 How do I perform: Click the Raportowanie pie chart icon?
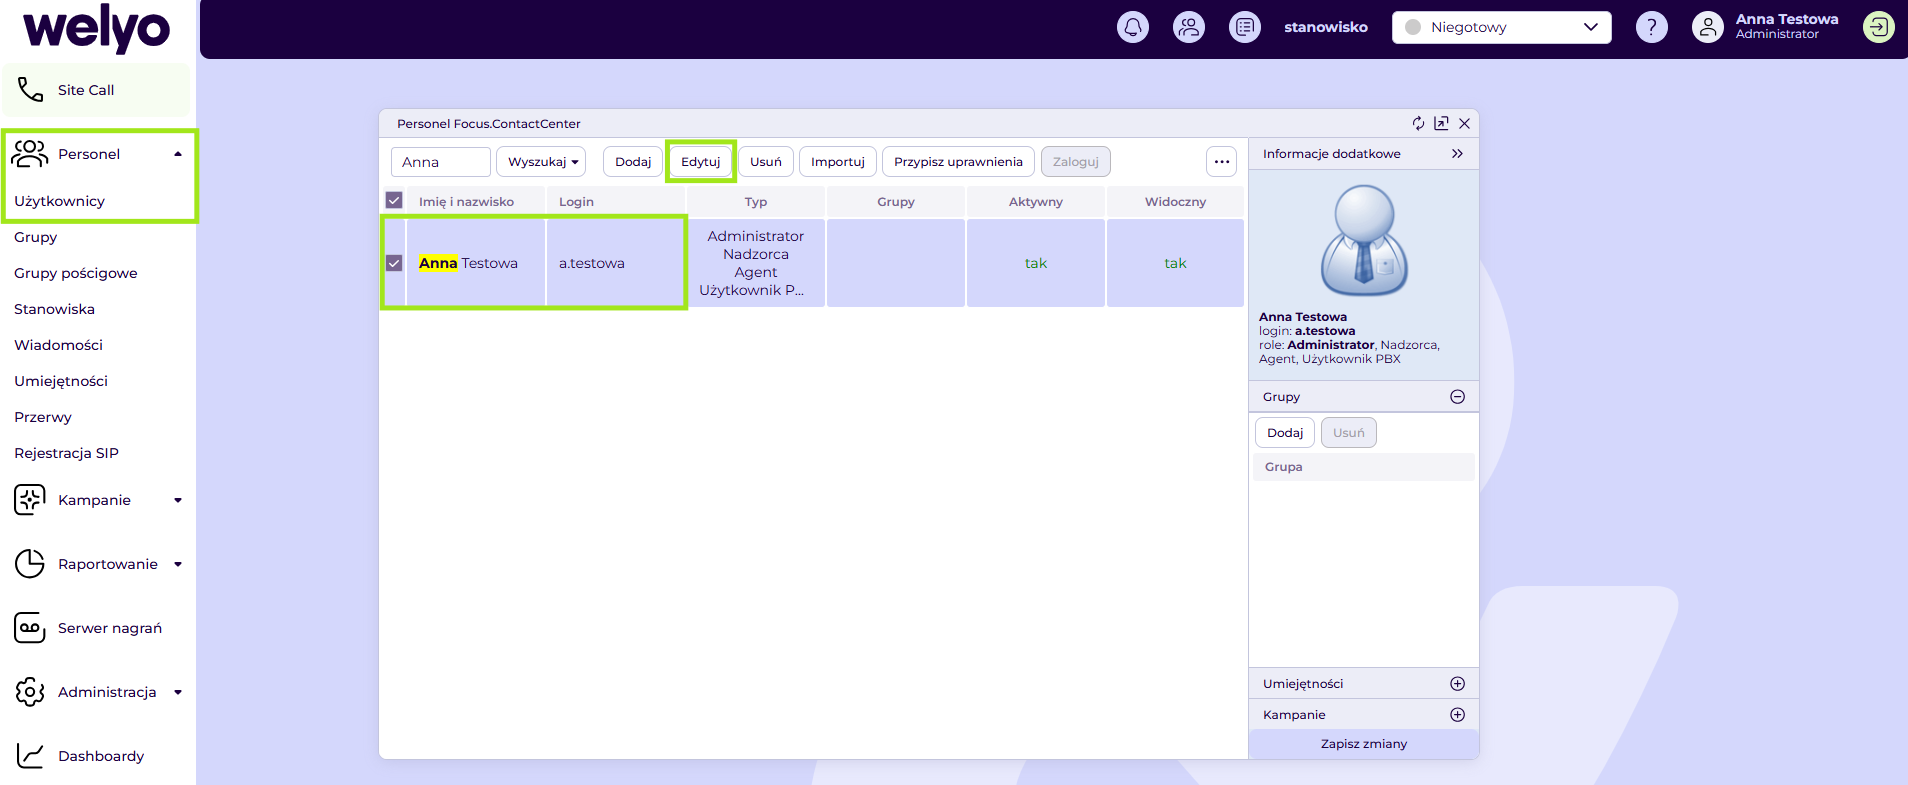30,564
